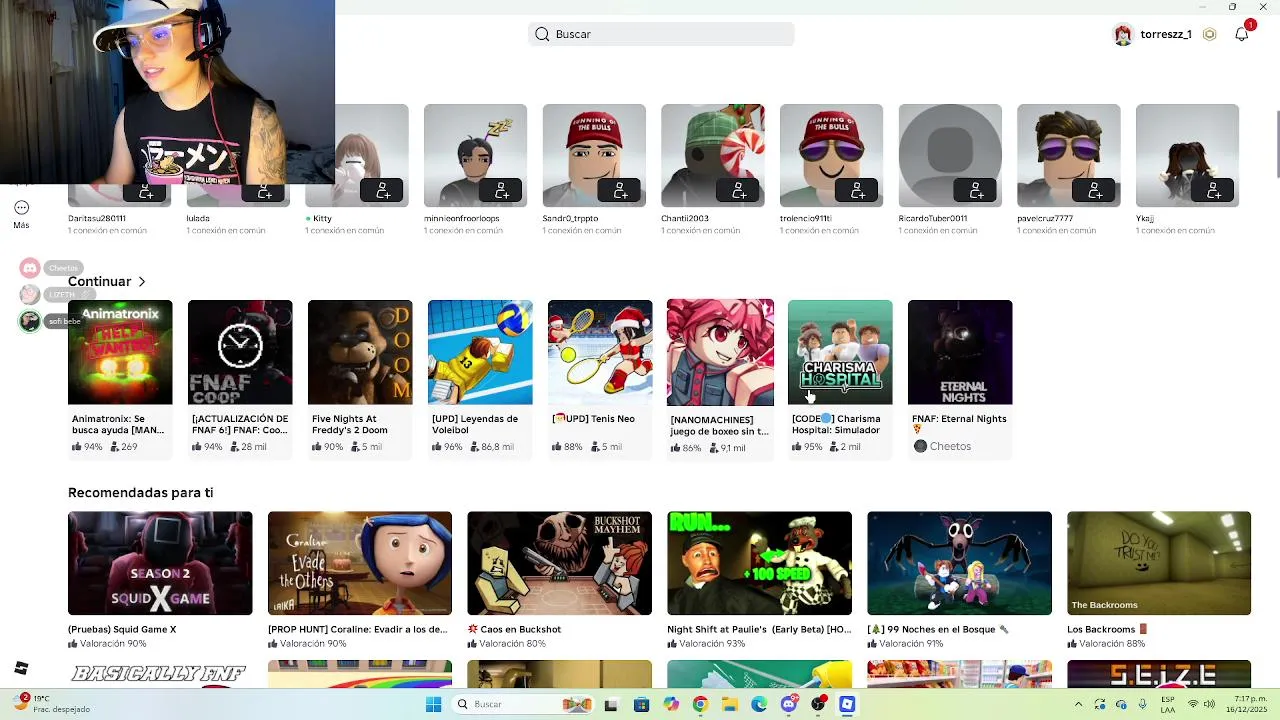The width and height of the screenshot is (1280, 720).
Task: Add Chantii2003 with the plus-person icon
Action: point(739,191)
